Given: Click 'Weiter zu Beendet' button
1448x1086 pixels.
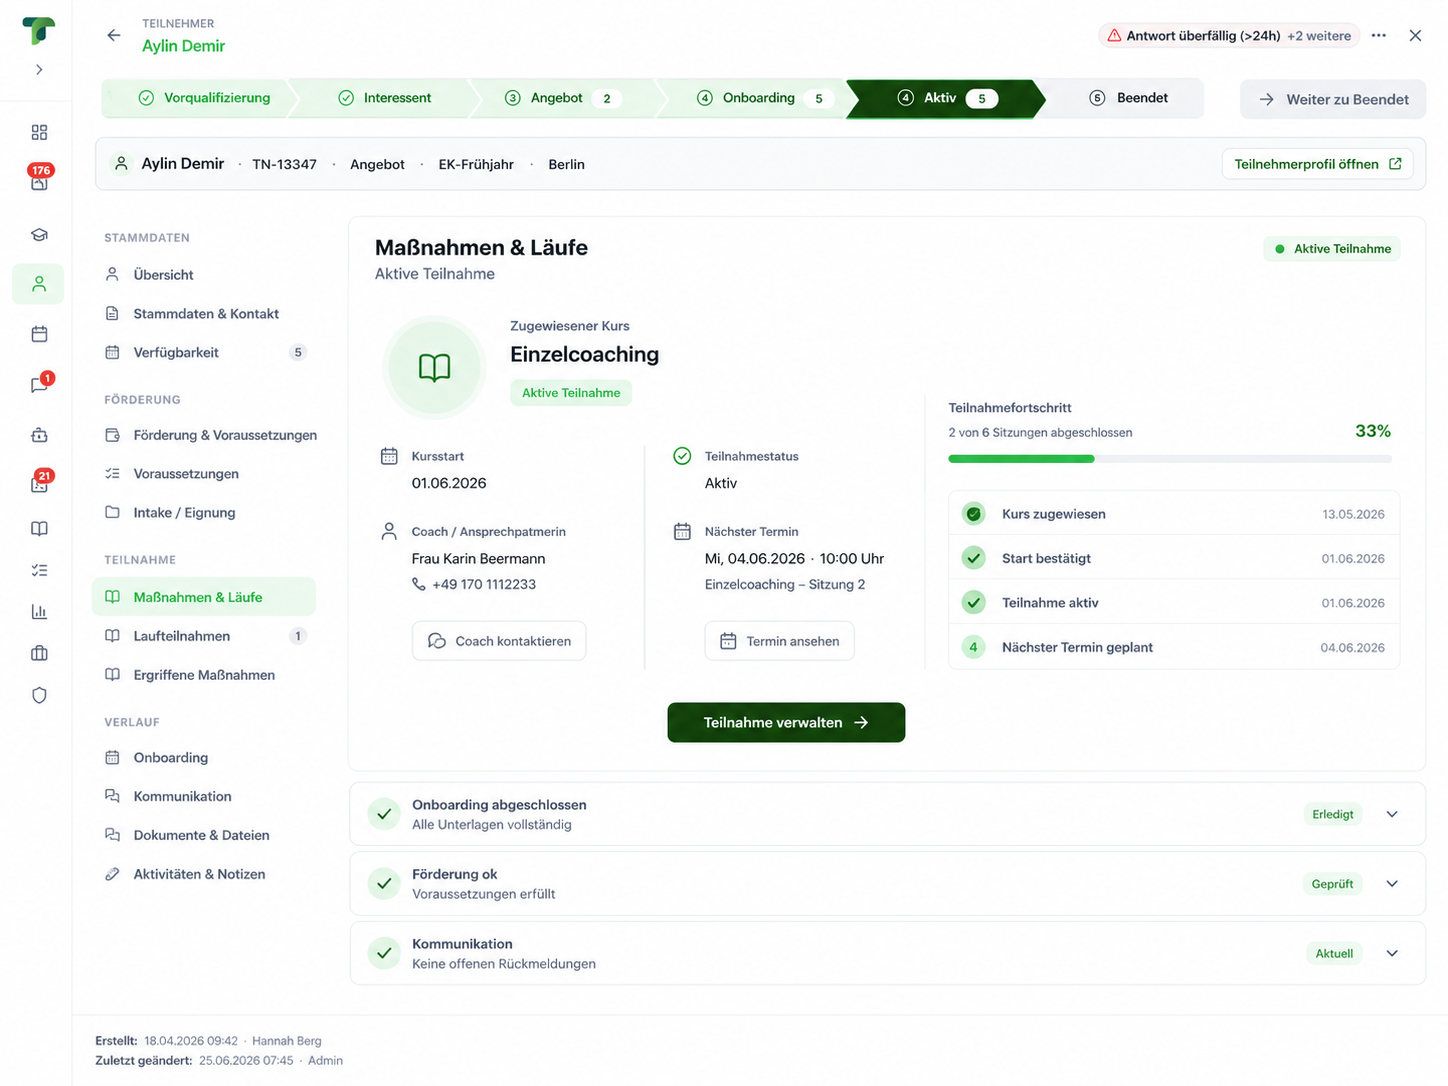Looking at the screenshot, I should click(1333, 99).
